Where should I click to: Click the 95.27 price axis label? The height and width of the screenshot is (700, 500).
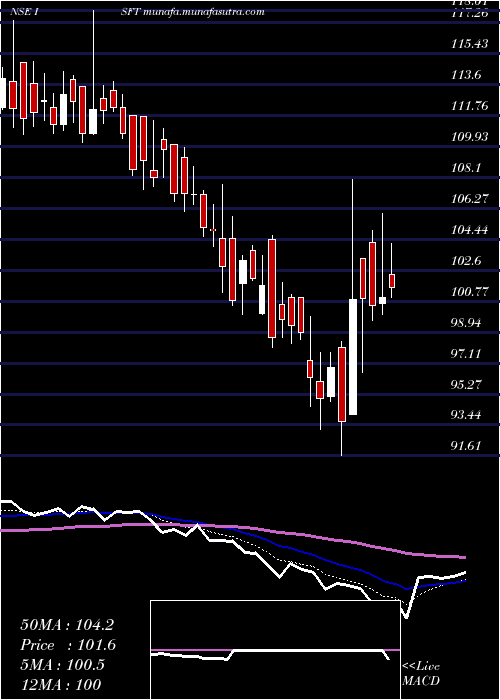pos(467,384)
